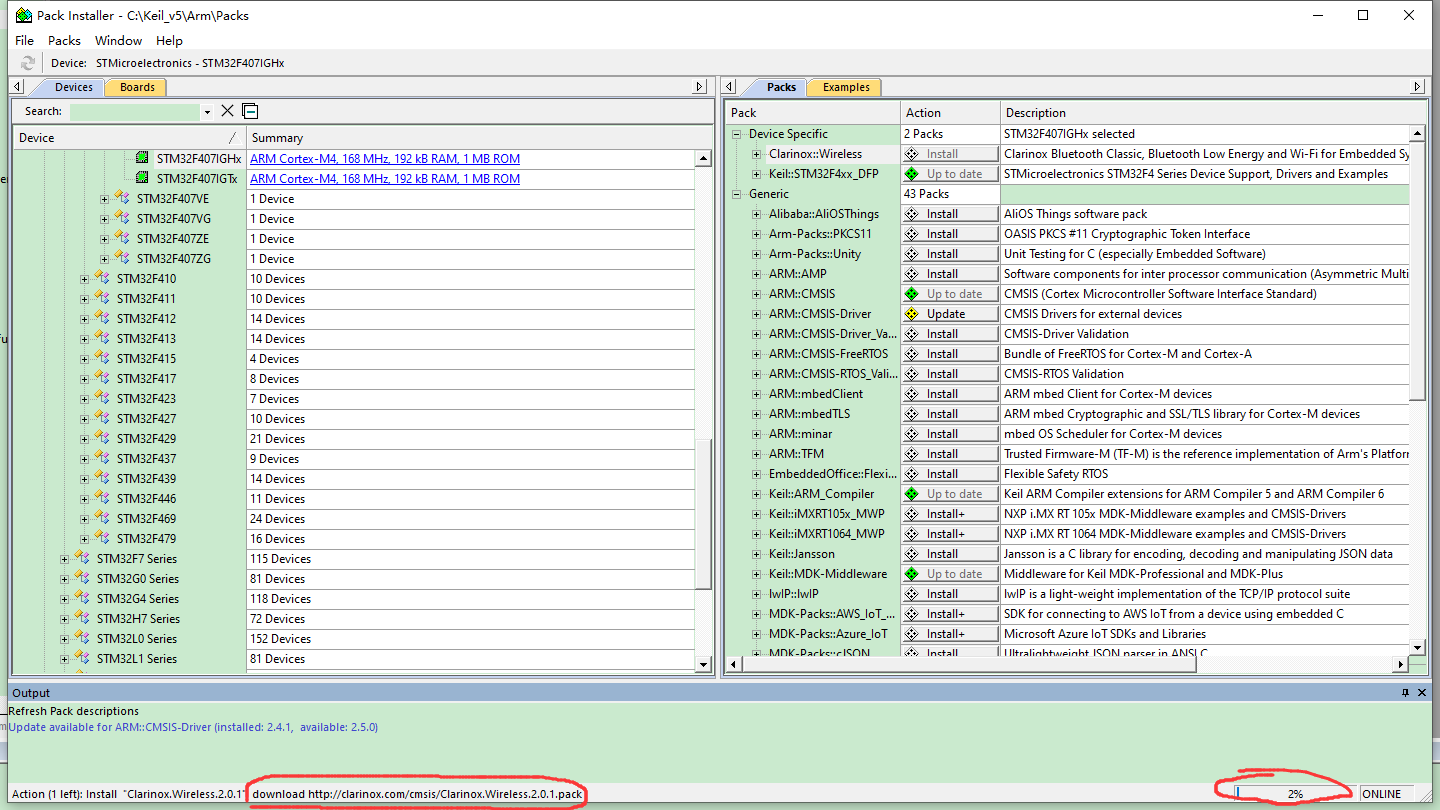
Task: Open STM32F407IGHx Cortex-M4 summary link
Action: pos(385,158)
